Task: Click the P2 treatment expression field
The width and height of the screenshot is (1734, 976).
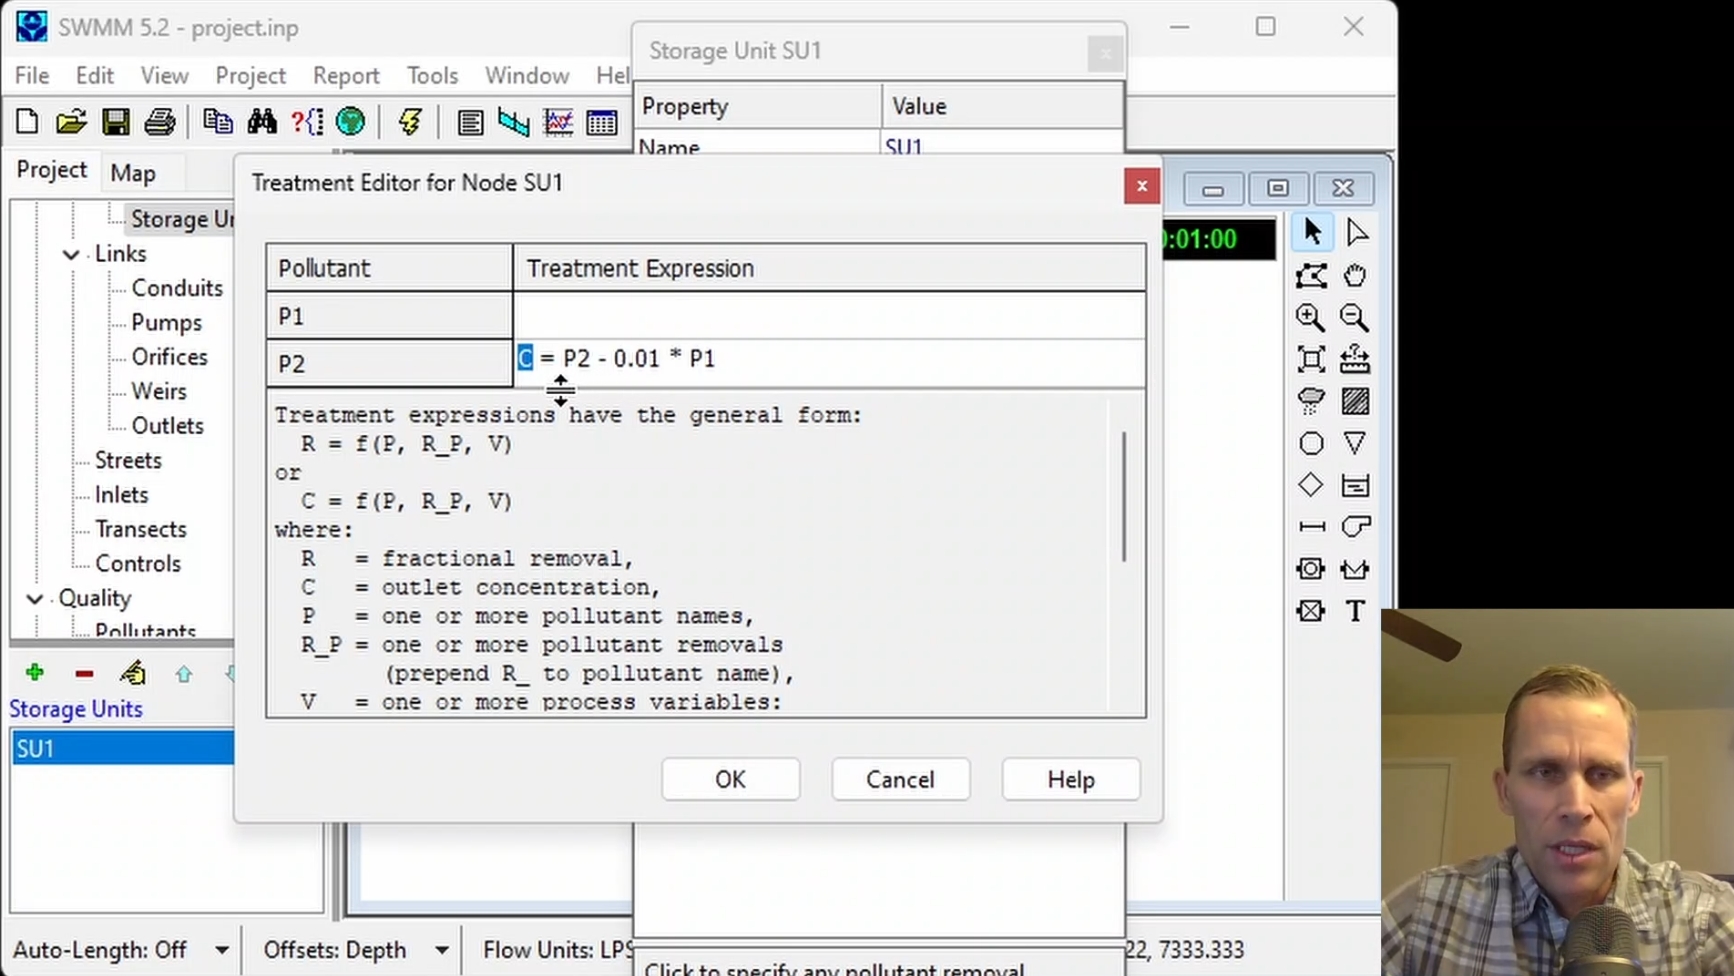Action: (829, 362)
